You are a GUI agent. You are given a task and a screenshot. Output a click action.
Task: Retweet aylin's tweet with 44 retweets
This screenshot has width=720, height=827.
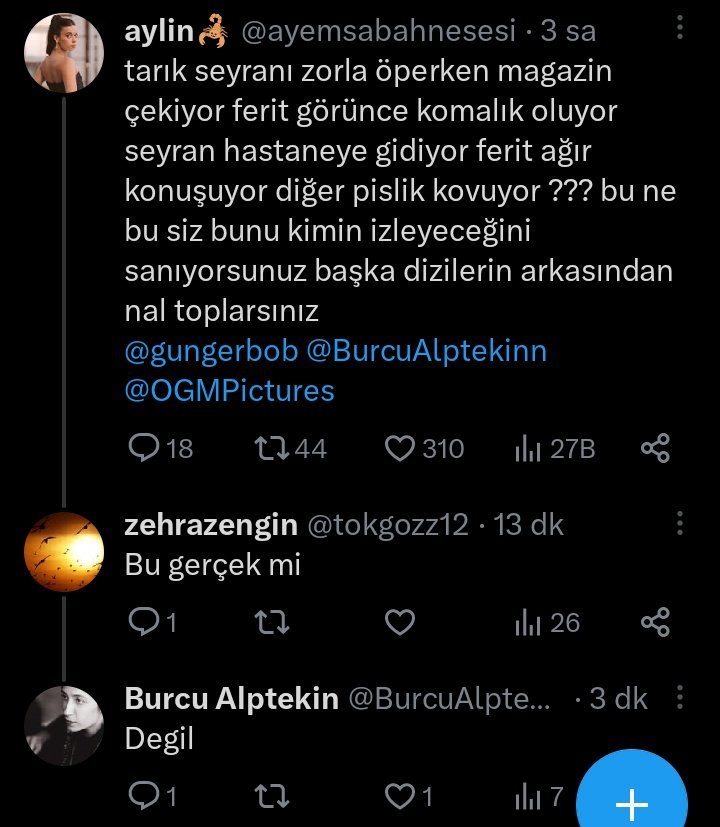pos(271,448)
